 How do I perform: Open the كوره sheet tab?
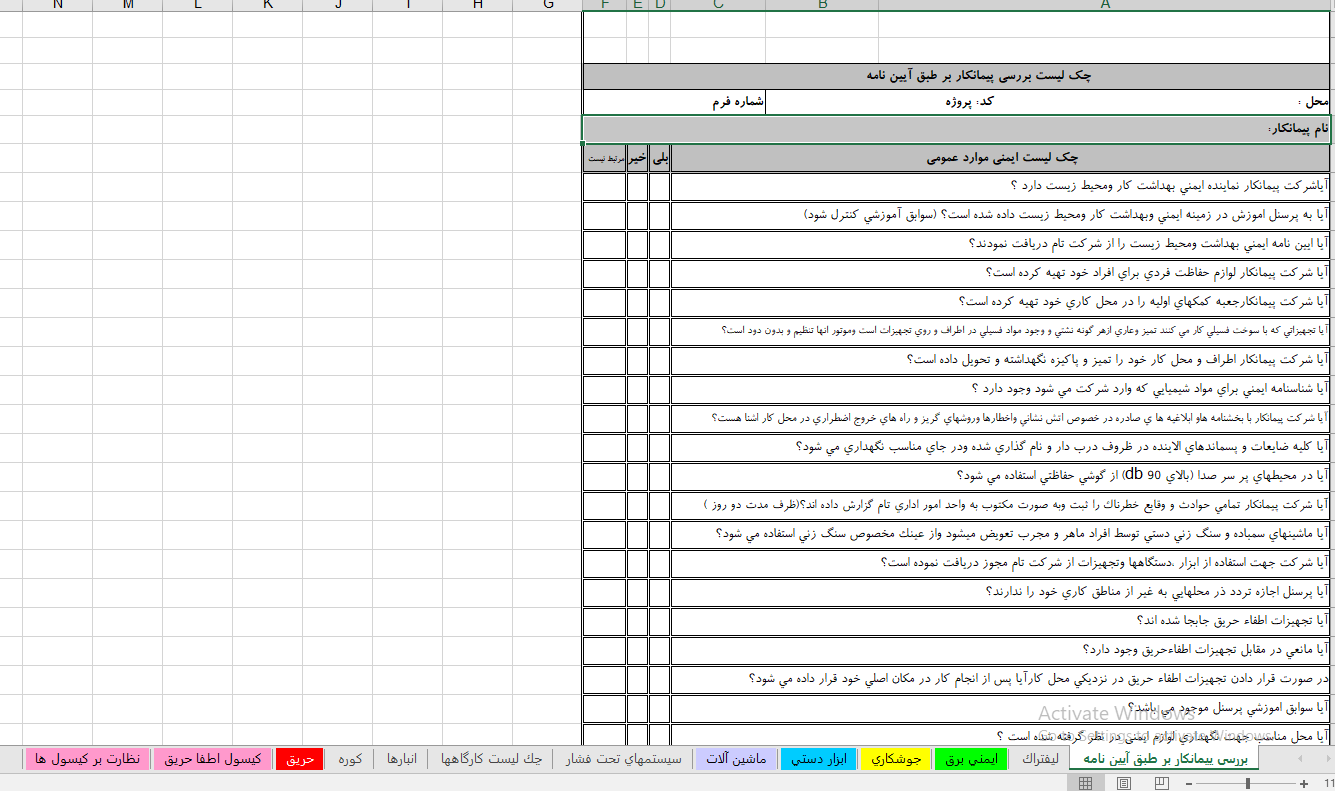350,759
